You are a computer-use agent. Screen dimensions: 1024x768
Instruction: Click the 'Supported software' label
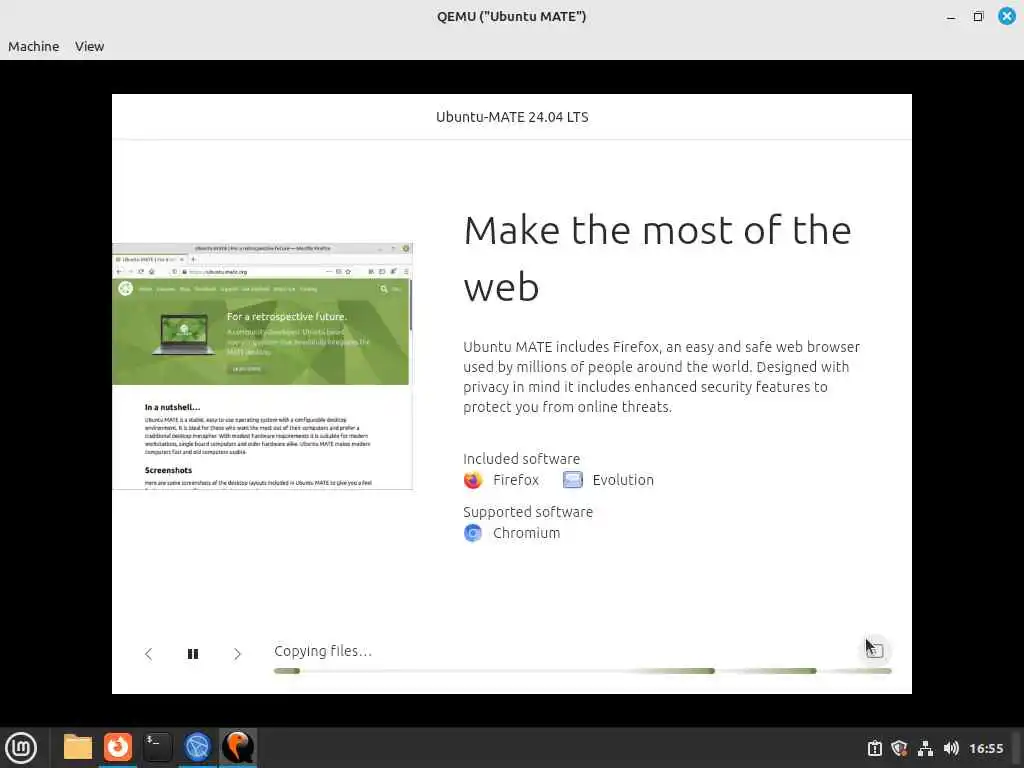click(528, 512)
